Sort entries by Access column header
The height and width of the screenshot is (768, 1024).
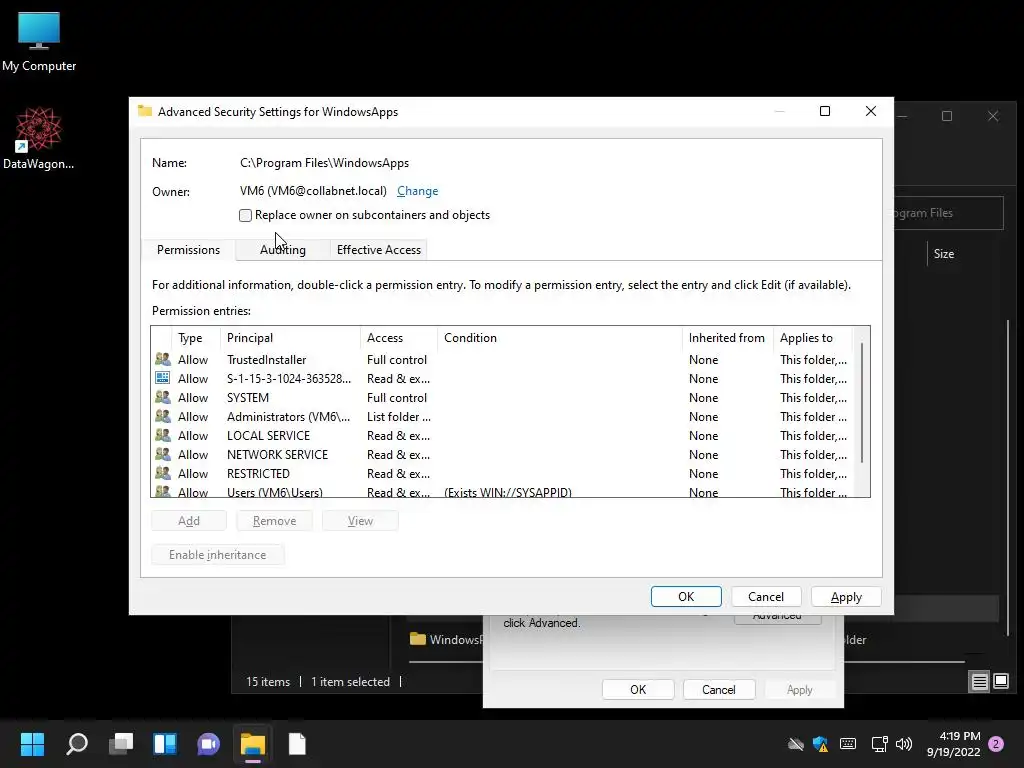399,338
